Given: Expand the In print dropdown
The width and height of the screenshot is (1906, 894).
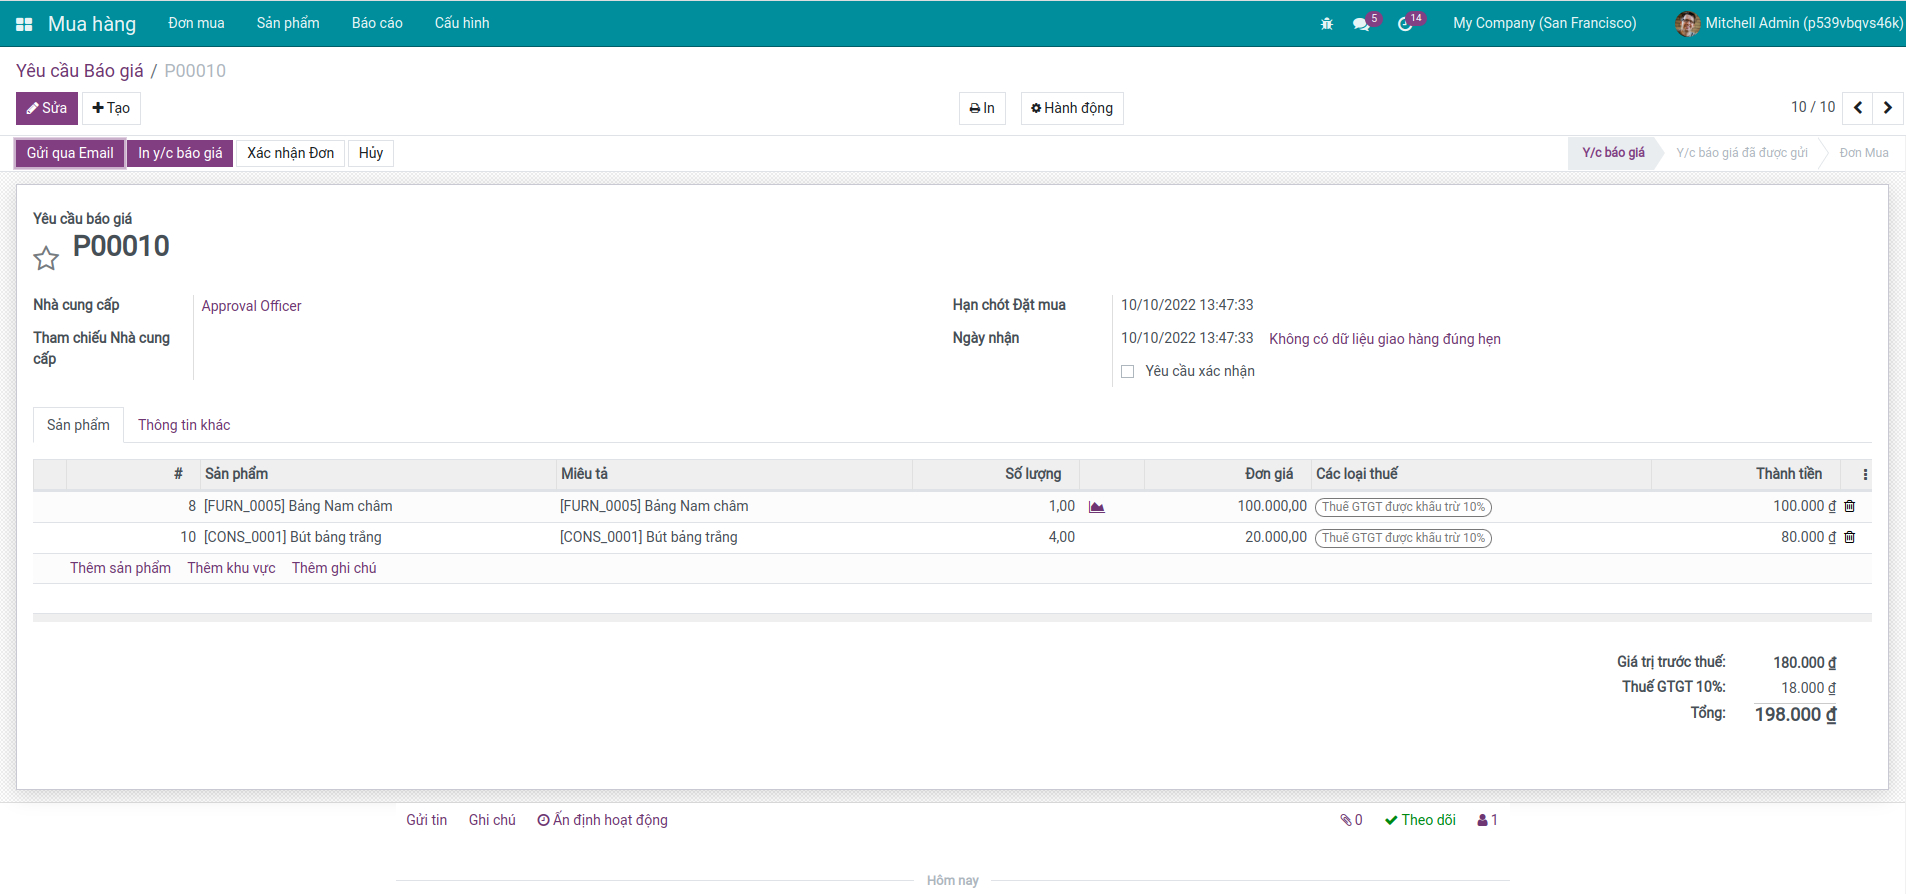Looking at the screenshot, I should point(982,108).
